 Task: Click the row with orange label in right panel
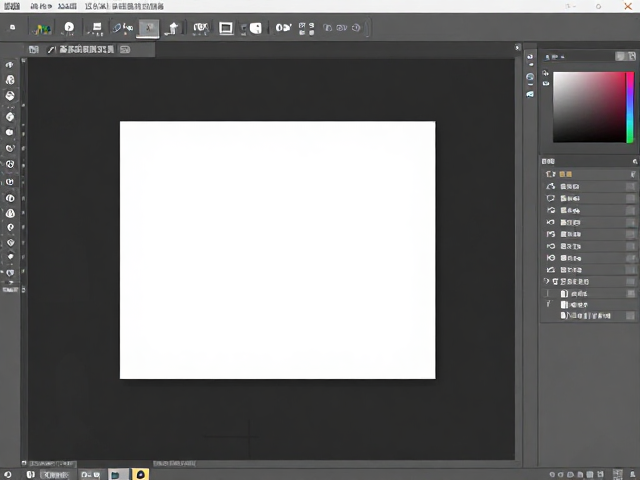coord(590,174)
